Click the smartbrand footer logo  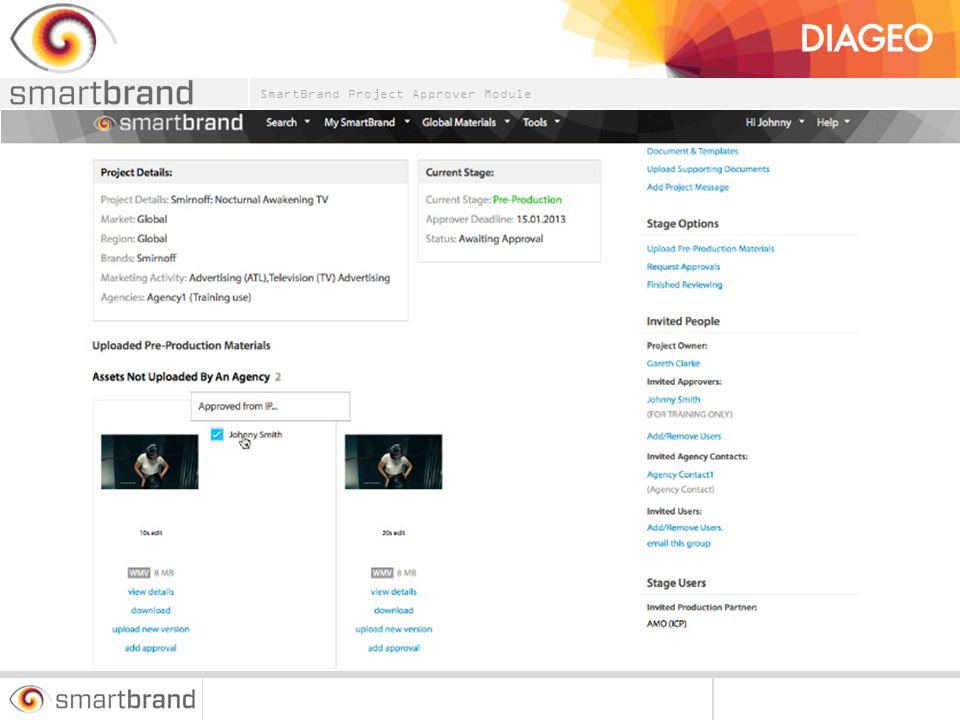[103, 699]
